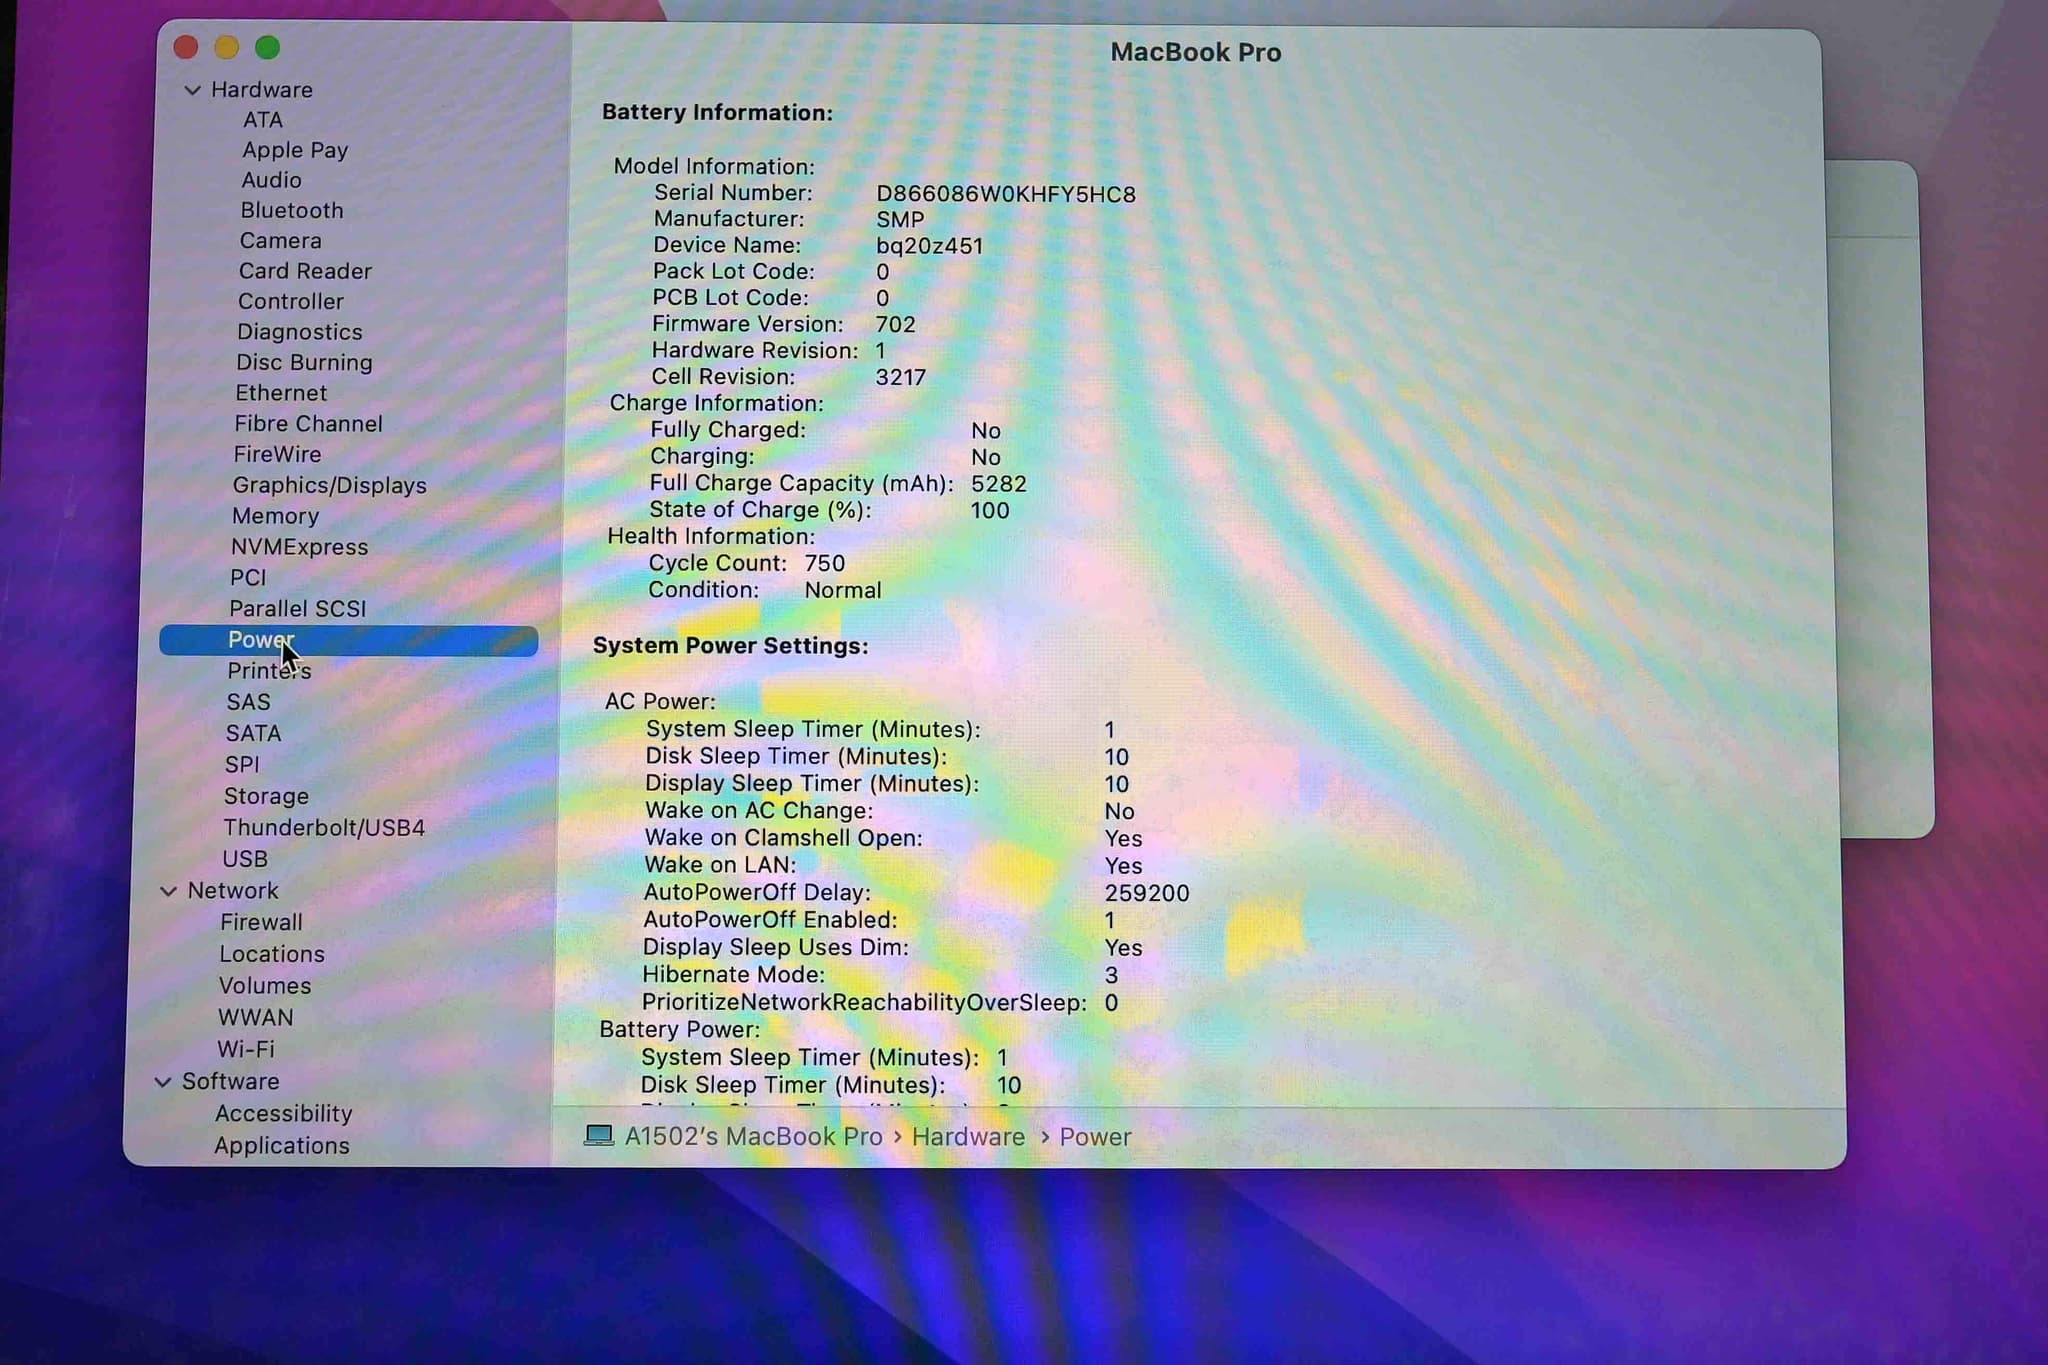Select Printers in the sidebar
The width and height of the screenshot is (2048, 1365).
pos(269,671)
